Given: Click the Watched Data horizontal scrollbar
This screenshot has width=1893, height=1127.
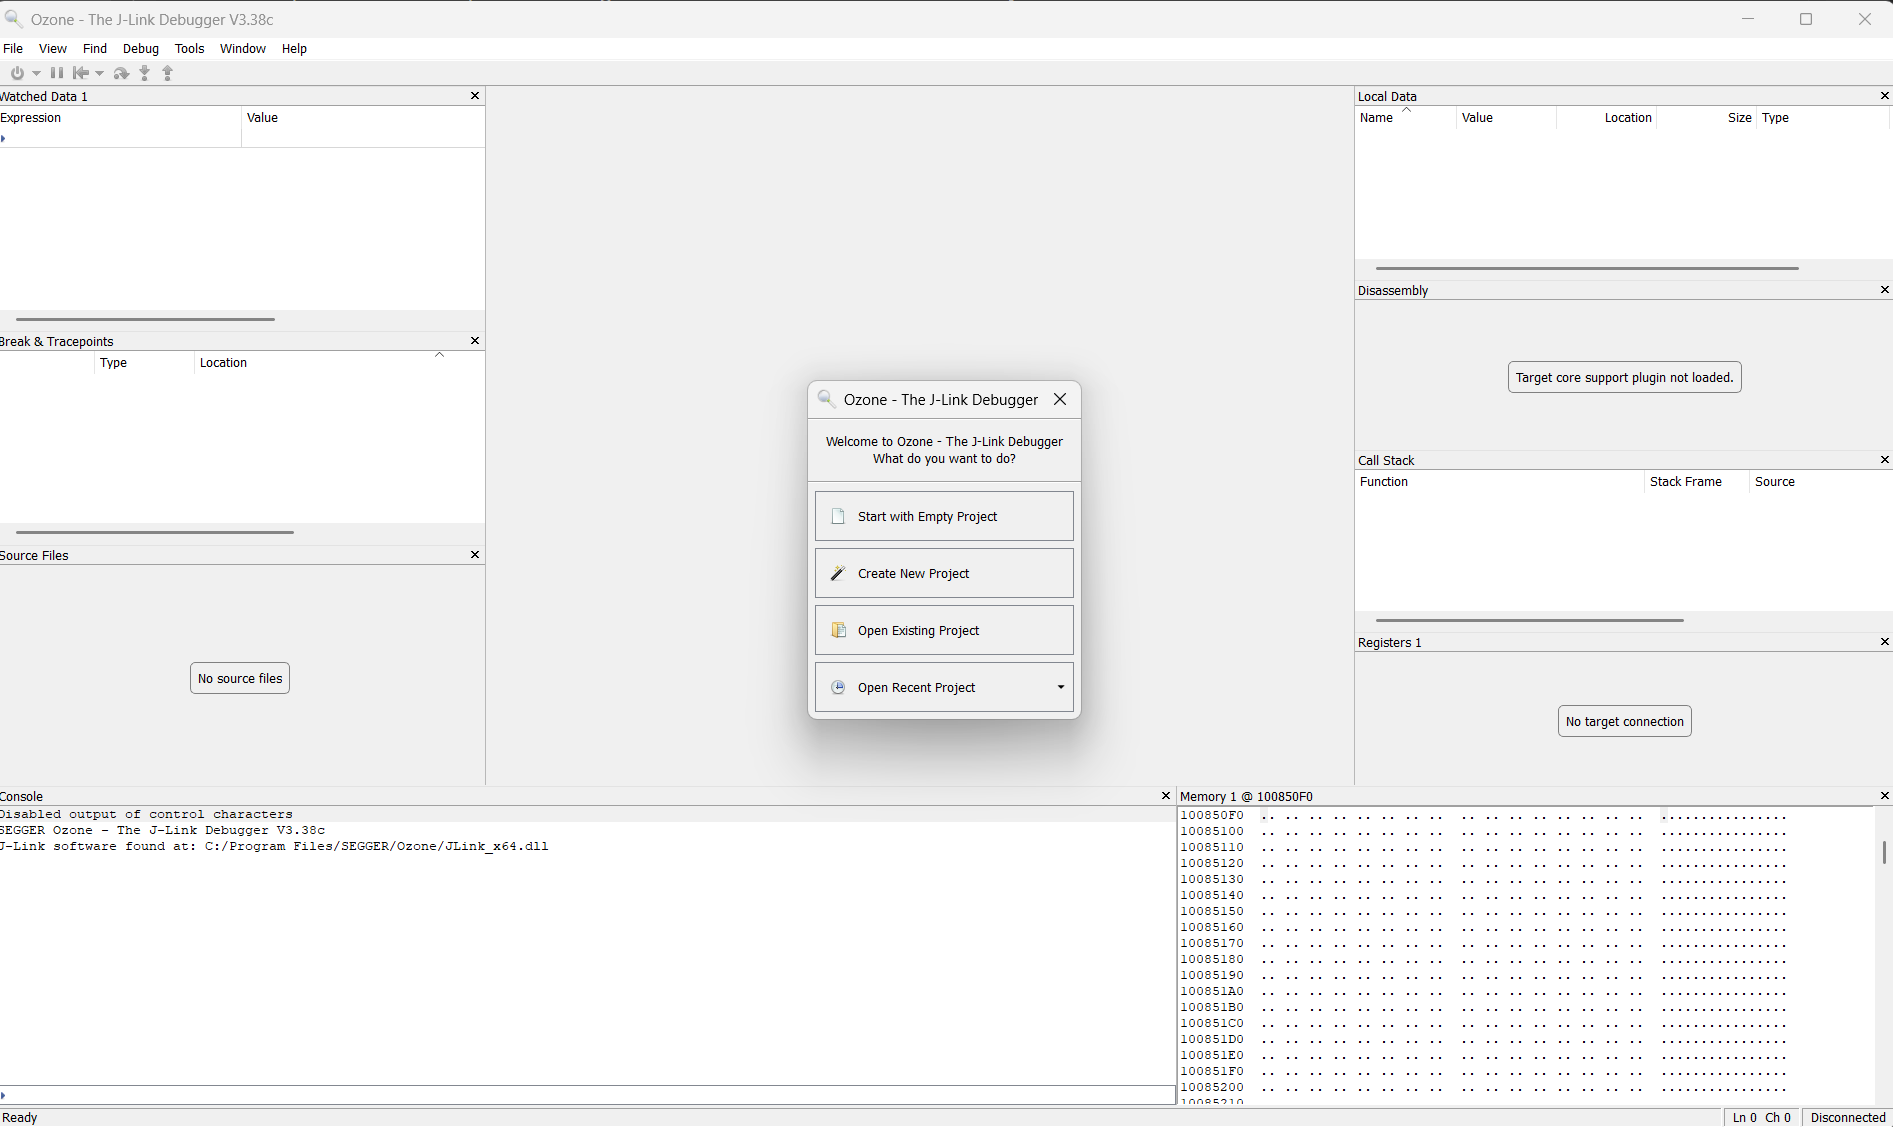Looking at the screenshot, I should [145, 319].
